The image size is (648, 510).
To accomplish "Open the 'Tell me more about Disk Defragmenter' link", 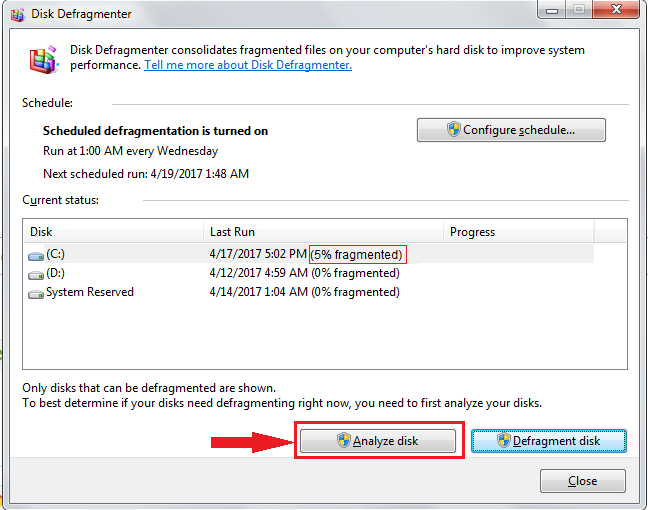I will [x=248, y=65].
